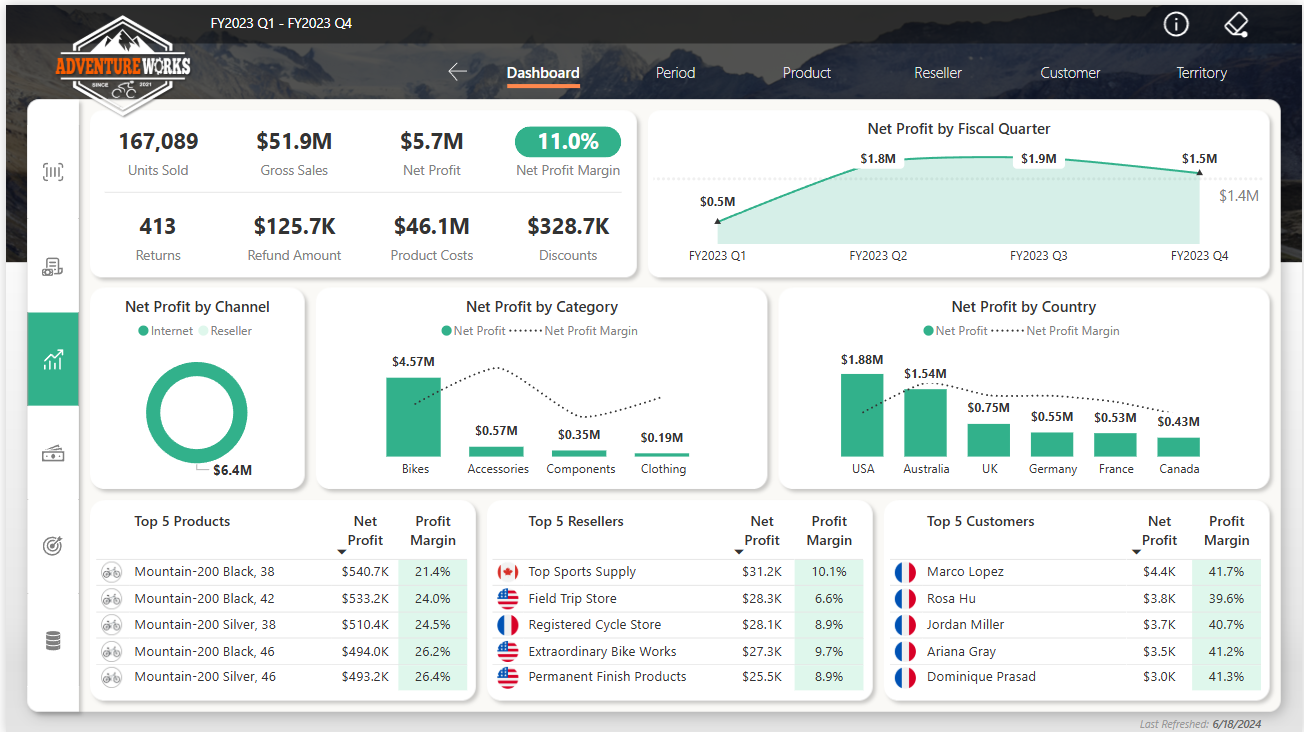Click US flag beside Field Trip Store
1304x732 pixels.
508,599
